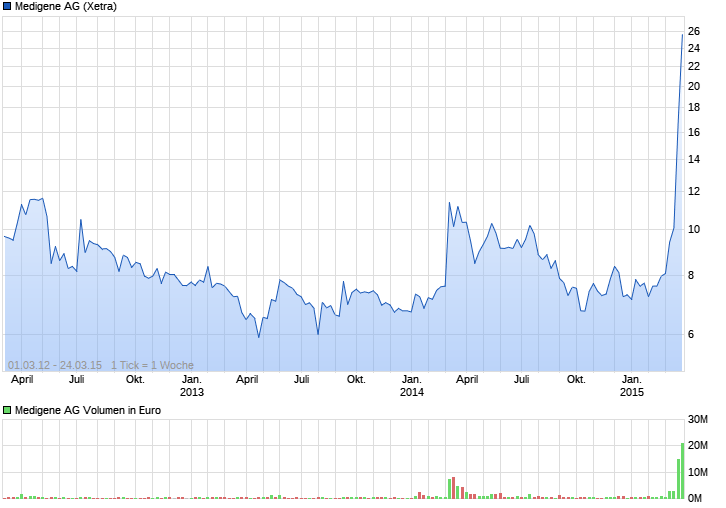This screenshot has width=726, height=508.
Task: Click the price axis label 16
Action: [x=694, y=132]
